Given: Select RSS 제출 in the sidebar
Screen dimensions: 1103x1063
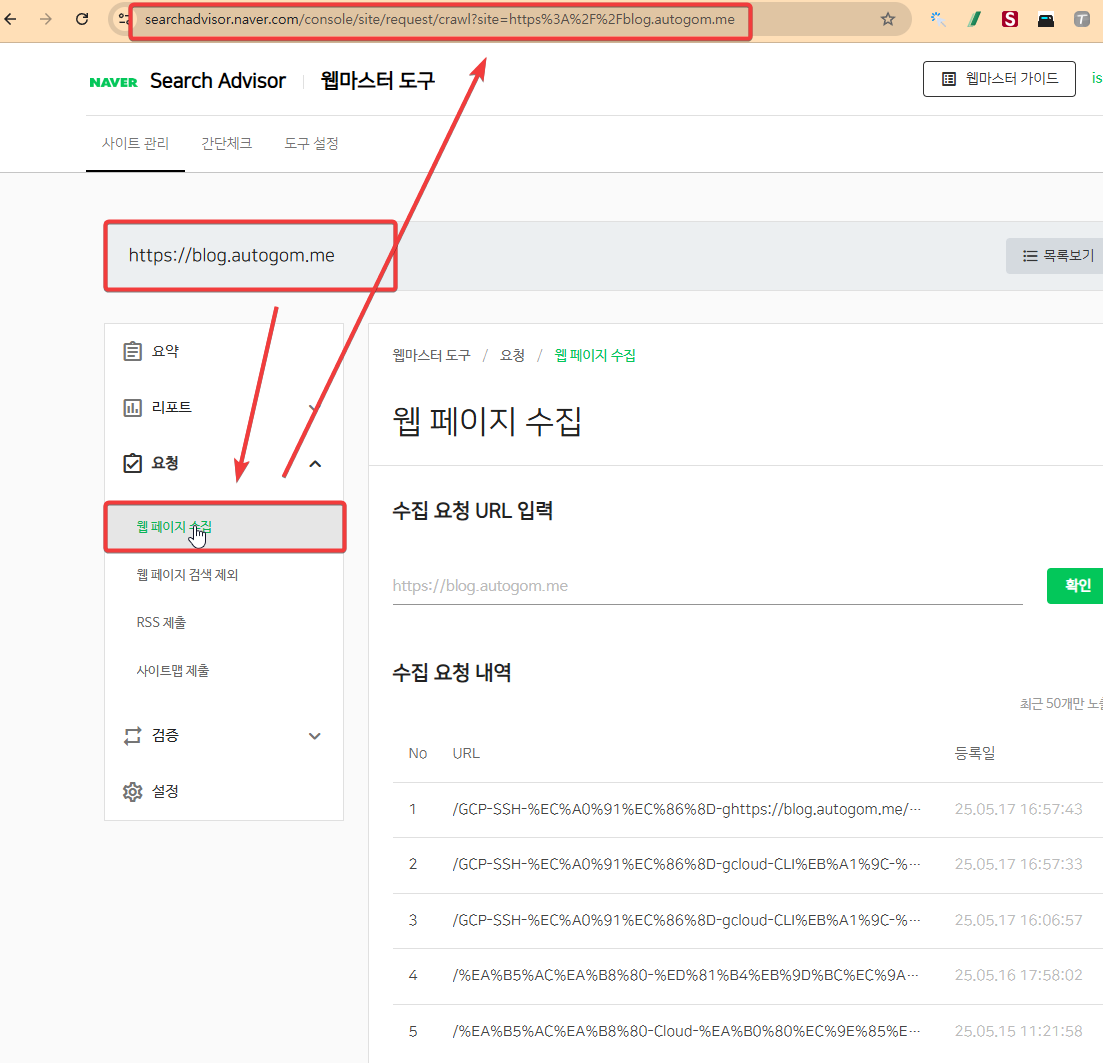Looking at the screenshot, I should point(161,623).
